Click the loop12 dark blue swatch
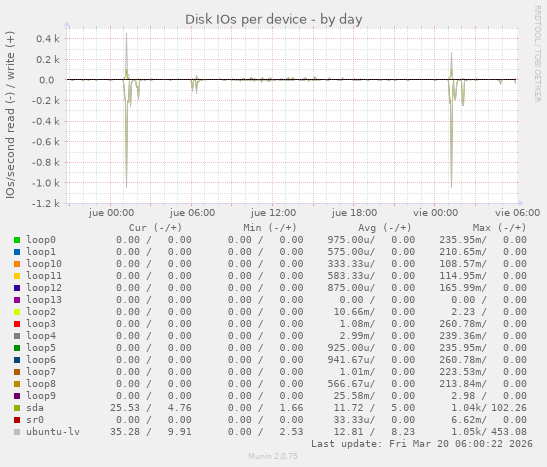 coord(17,288)
